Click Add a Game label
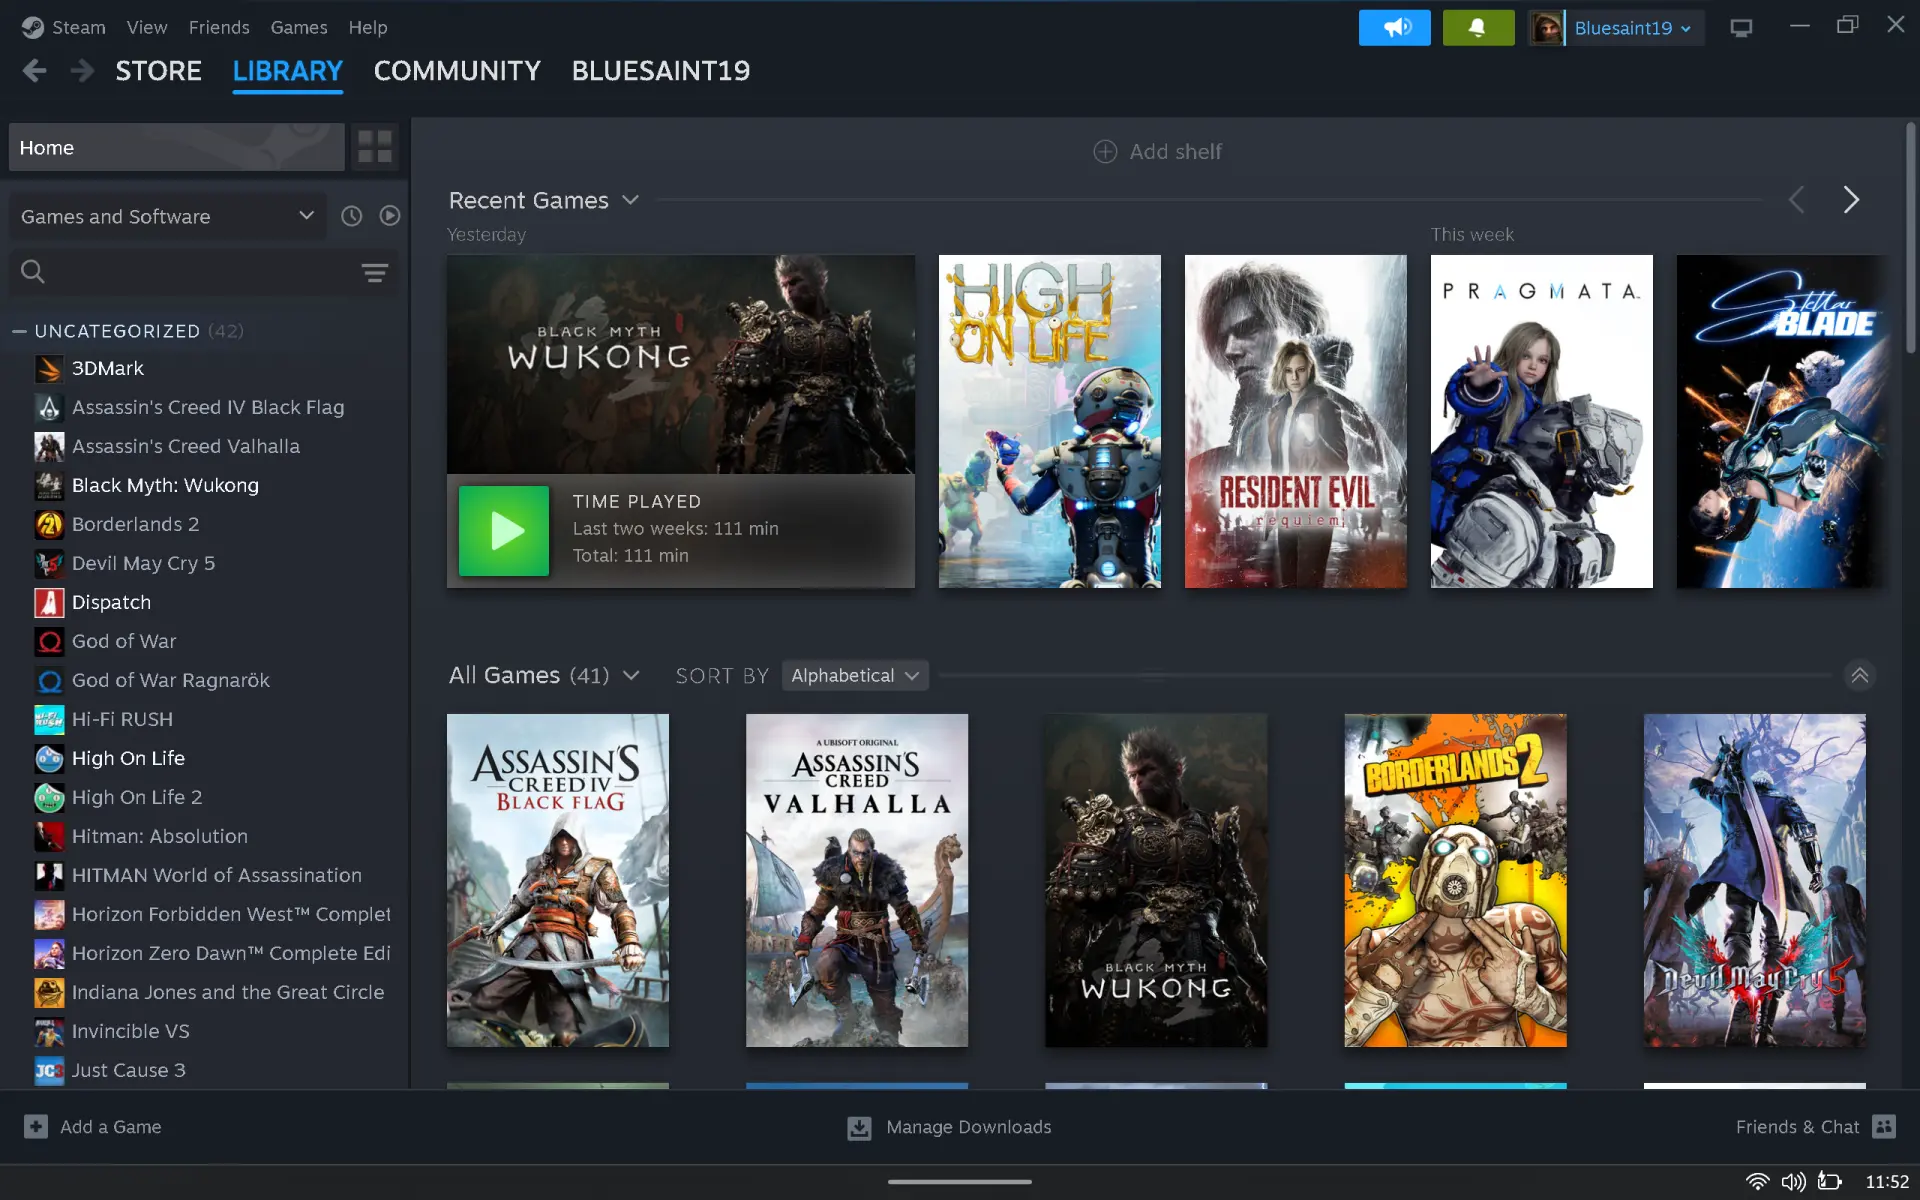The width and height of the screenshot is (1920, 1200). 111,1127
